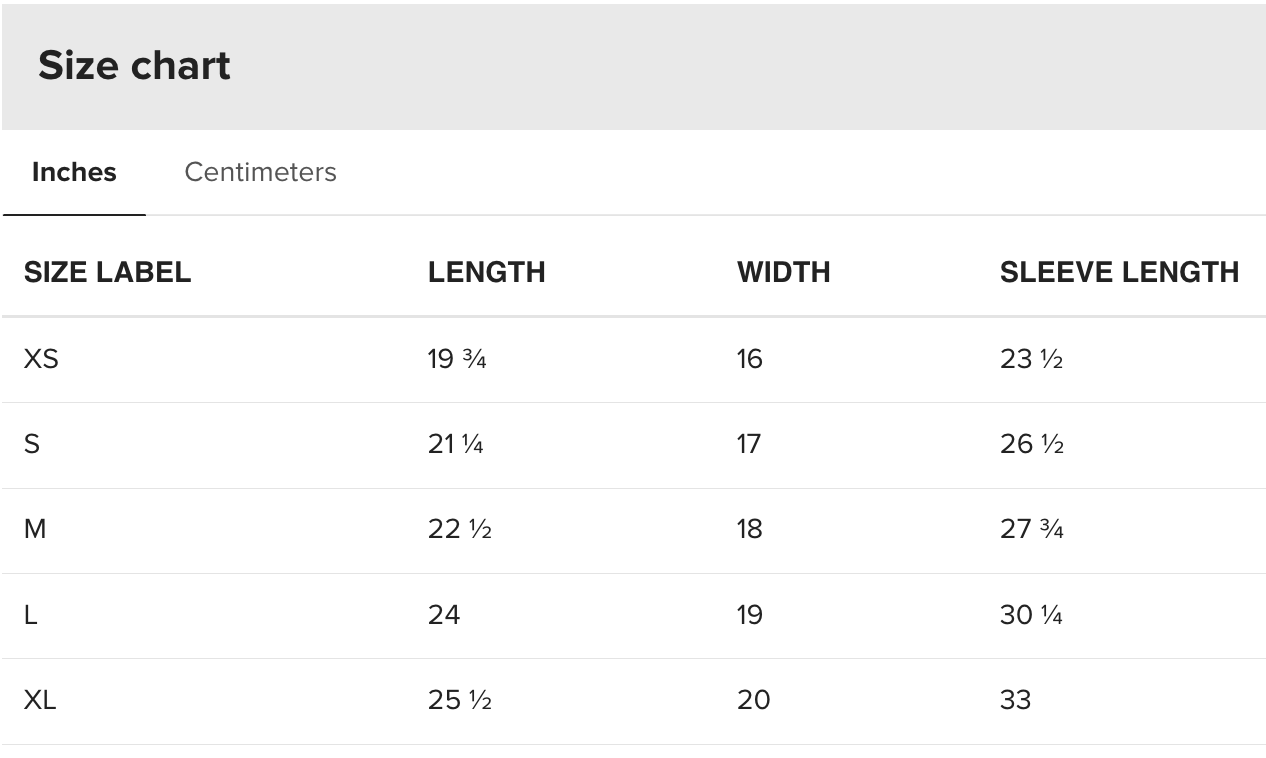Select the L size row label
This screenshot has width=1266, height=758.
tap(31, 615)
